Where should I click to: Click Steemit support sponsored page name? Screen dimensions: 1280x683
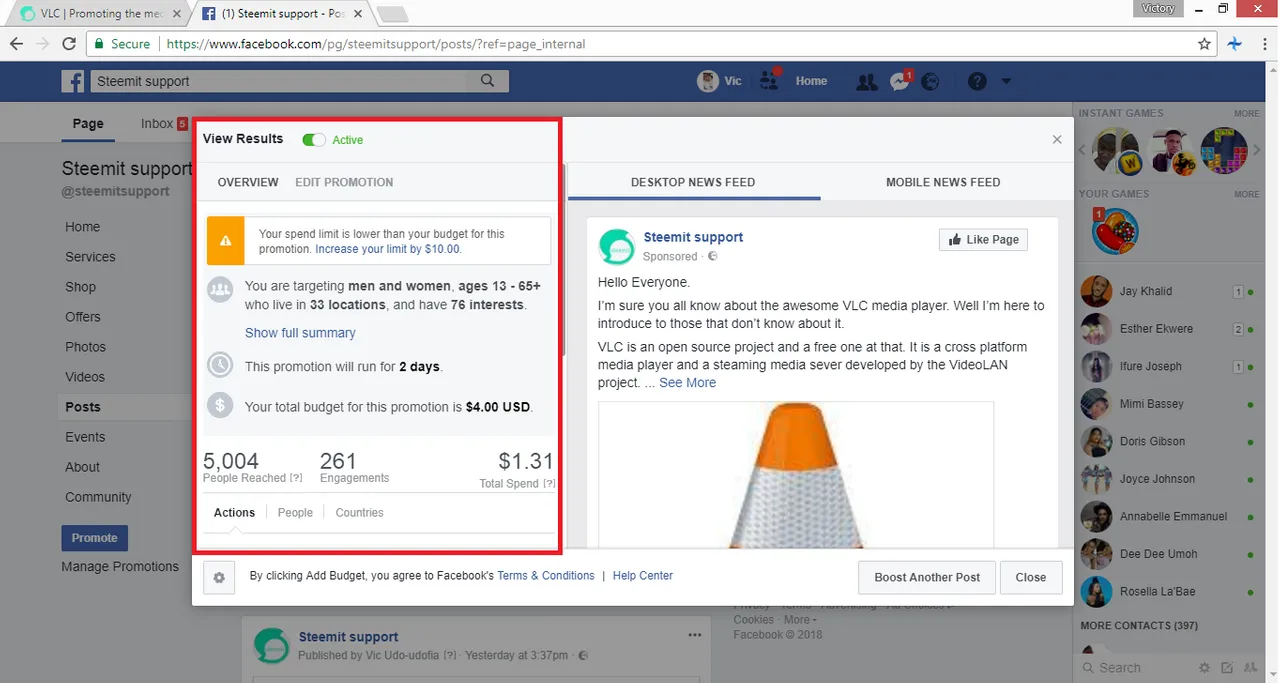(x=693, y=237)
